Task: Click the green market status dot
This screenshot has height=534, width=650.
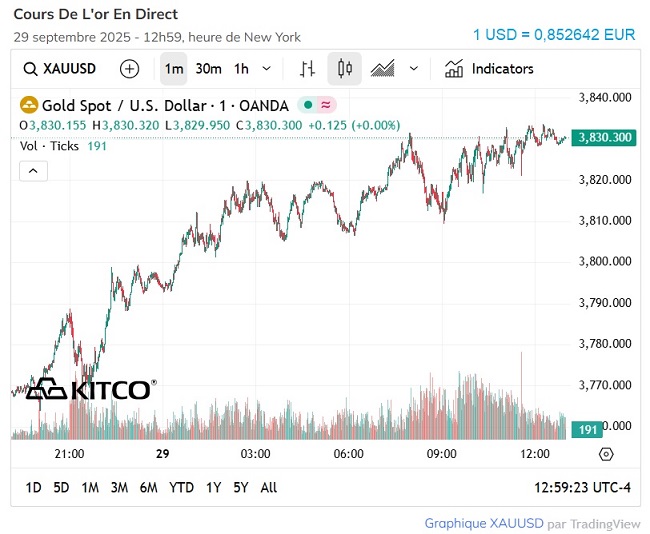Action: point(310,105)
